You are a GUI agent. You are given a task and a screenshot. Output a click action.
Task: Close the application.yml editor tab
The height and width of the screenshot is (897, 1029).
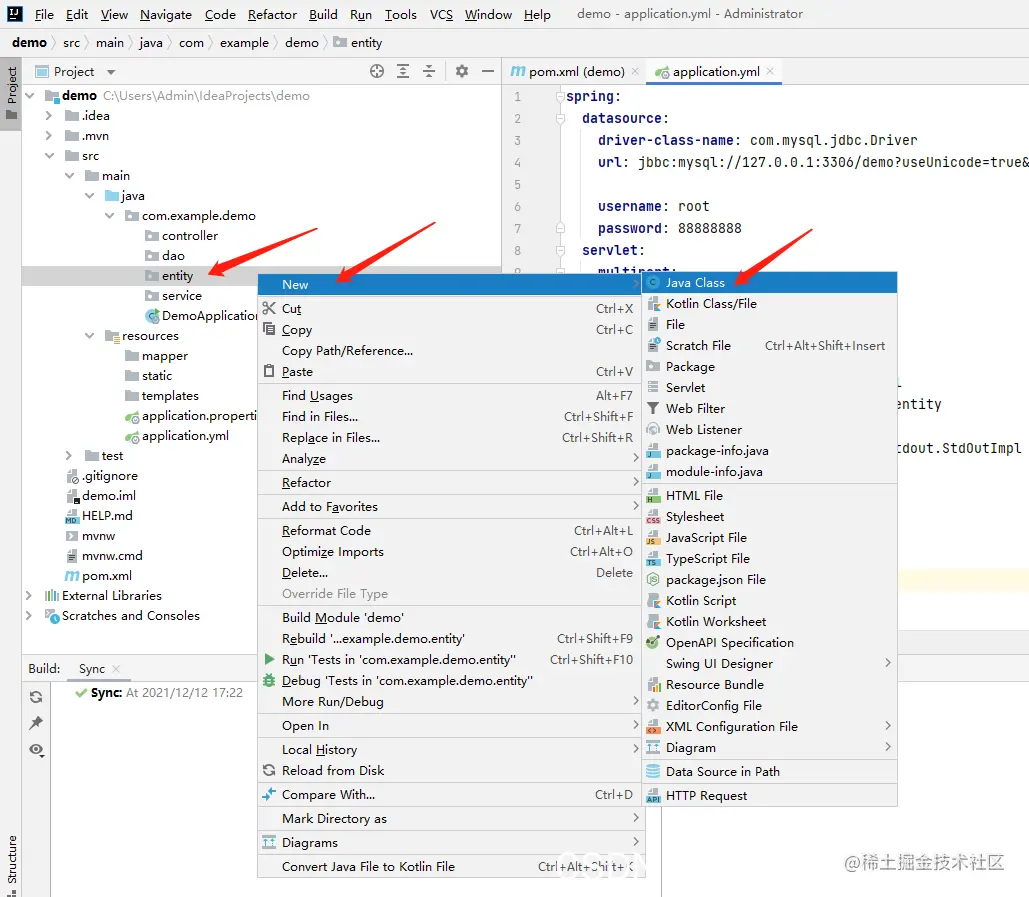click(770, 71)
